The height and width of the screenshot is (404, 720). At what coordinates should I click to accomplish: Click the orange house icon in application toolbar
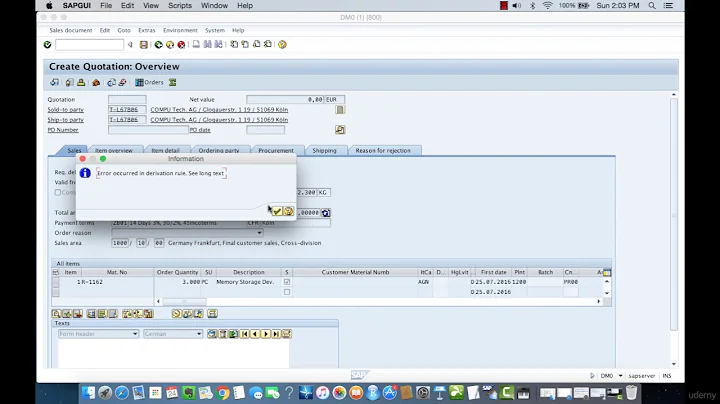[96, 83]
